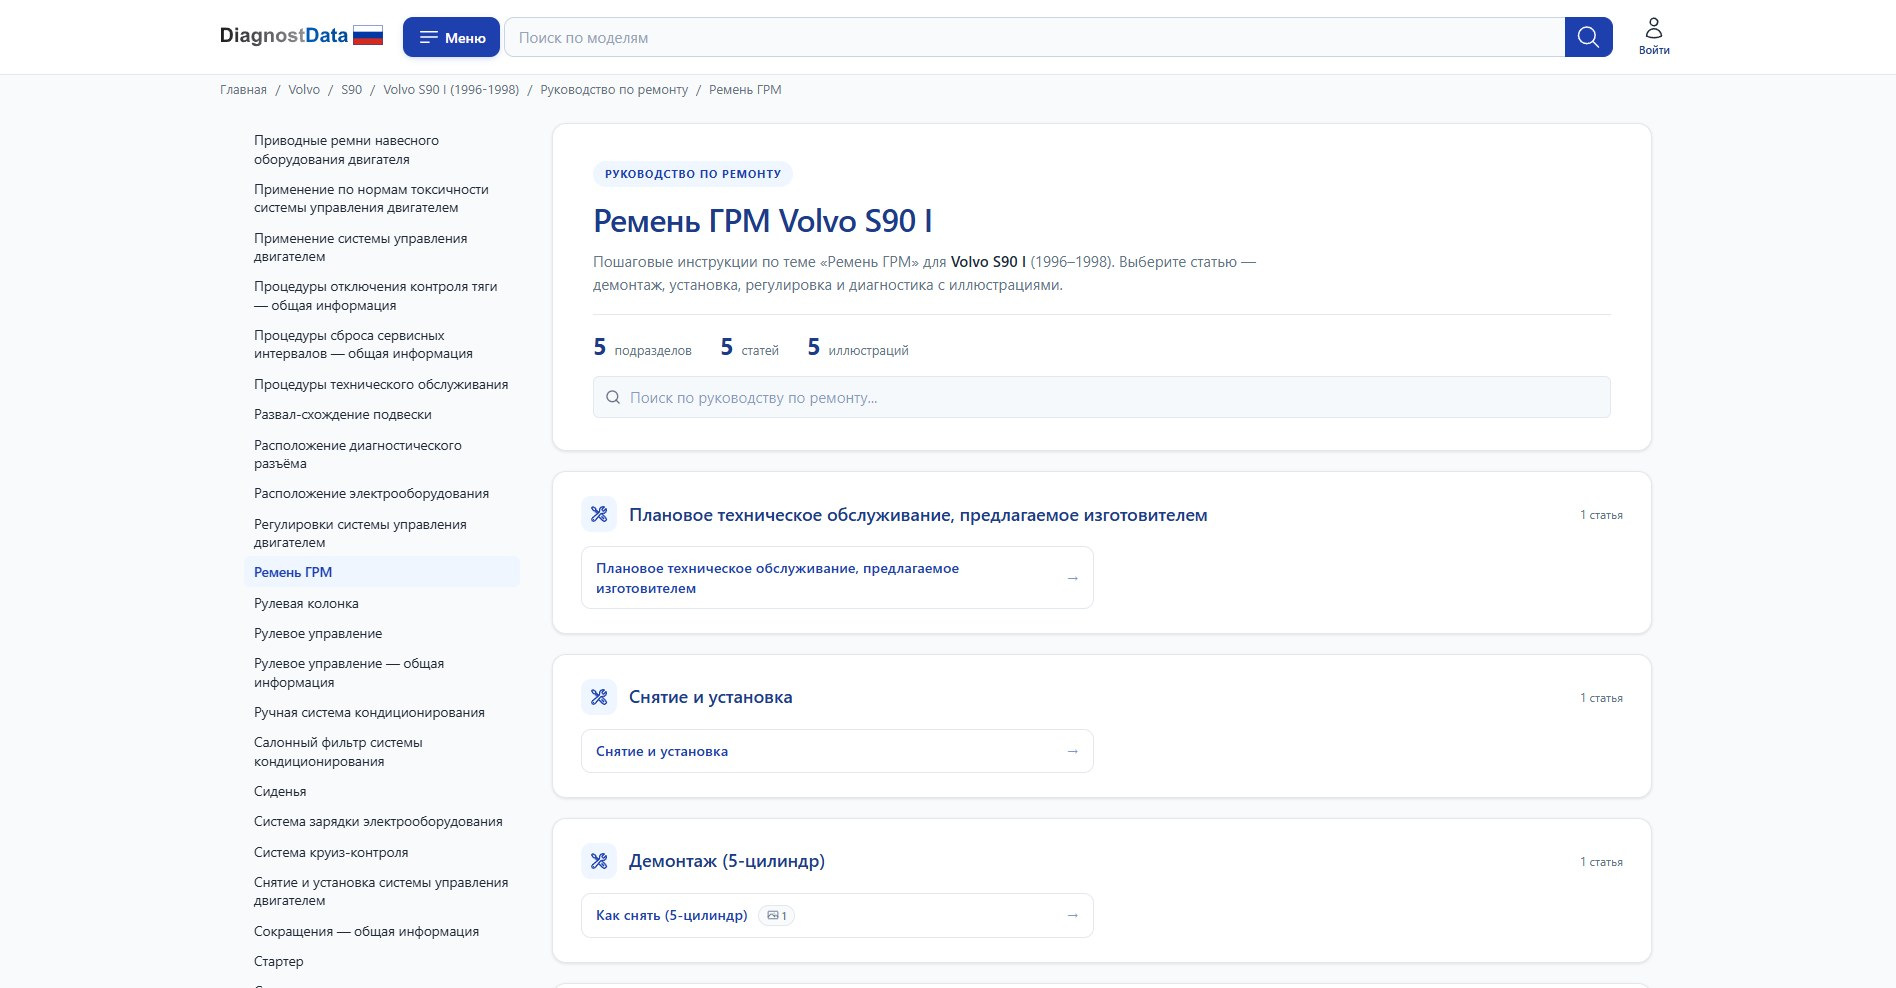Image resolution: width=1896 pixels, height=988 pixels.
Task: Open Ручная система кондиционирования sidebar item
Action: point(381,712)
